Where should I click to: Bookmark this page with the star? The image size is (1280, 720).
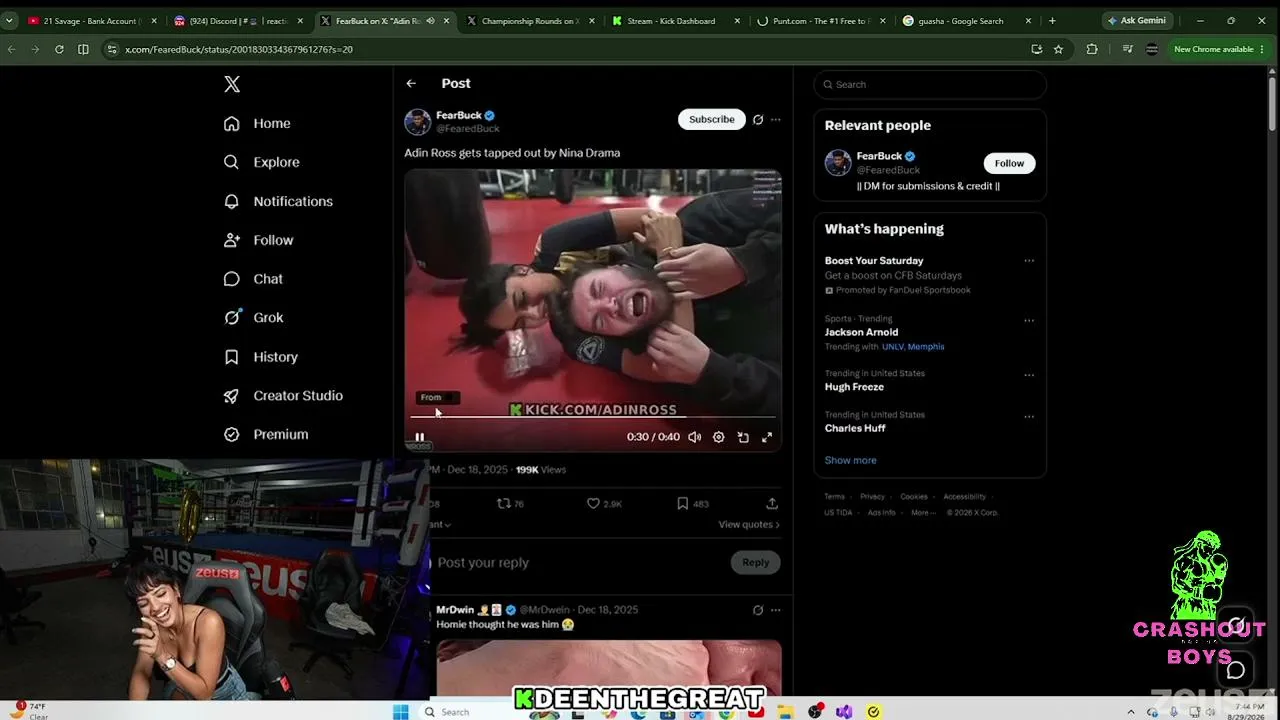click(1058, 49)
